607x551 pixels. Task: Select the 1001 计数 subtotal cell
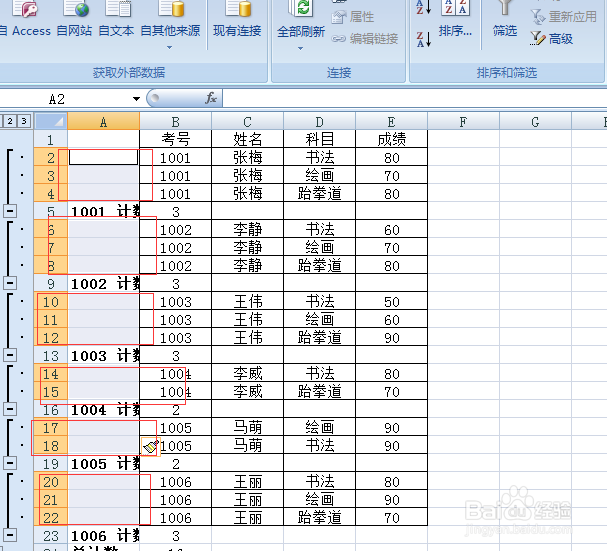coord(103,211)
